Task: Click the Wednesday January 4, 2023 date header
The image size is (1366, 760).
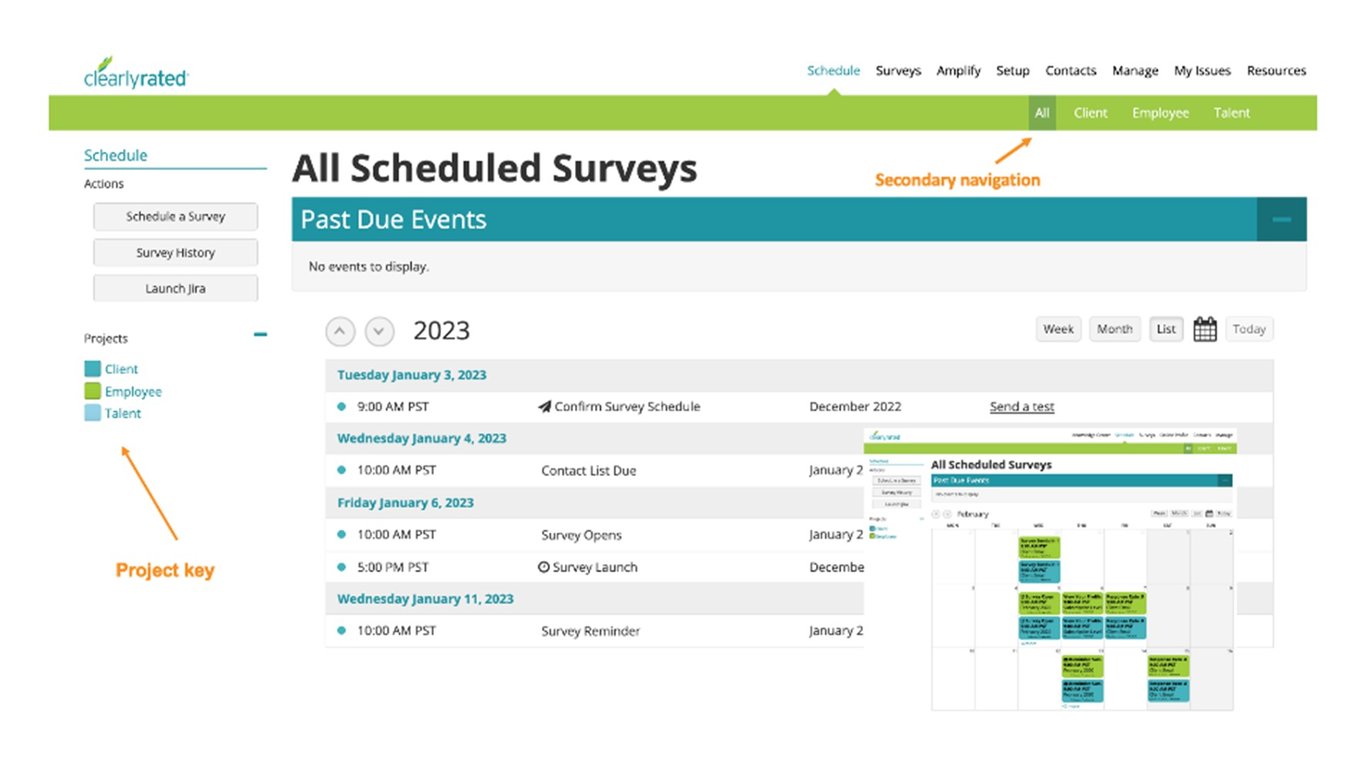Action: (421, 438)
